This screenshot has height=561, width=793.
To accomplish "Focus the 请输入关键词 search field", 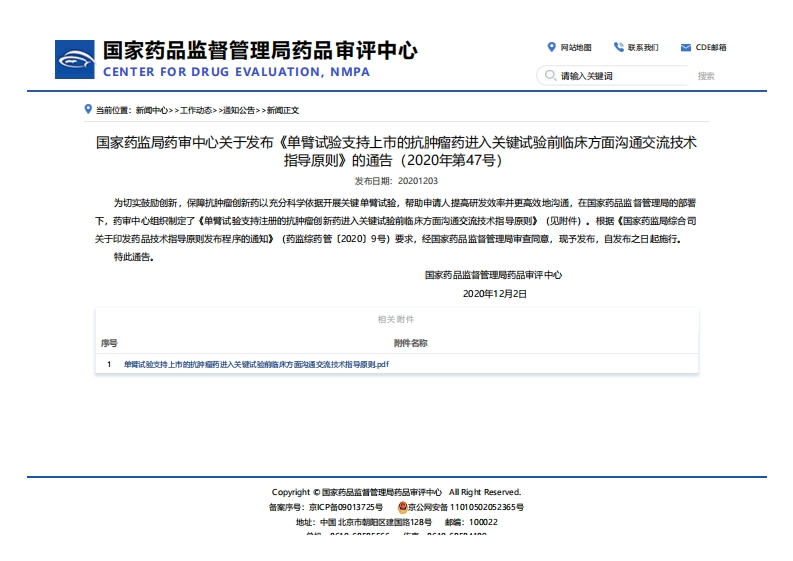I will (x=620, y=76).
